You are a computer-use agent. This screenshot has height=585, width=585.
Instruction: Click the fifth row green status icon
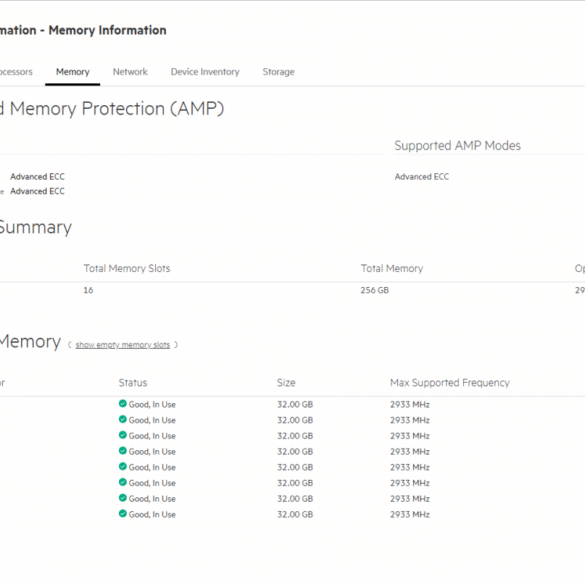(x=122, y=466)
